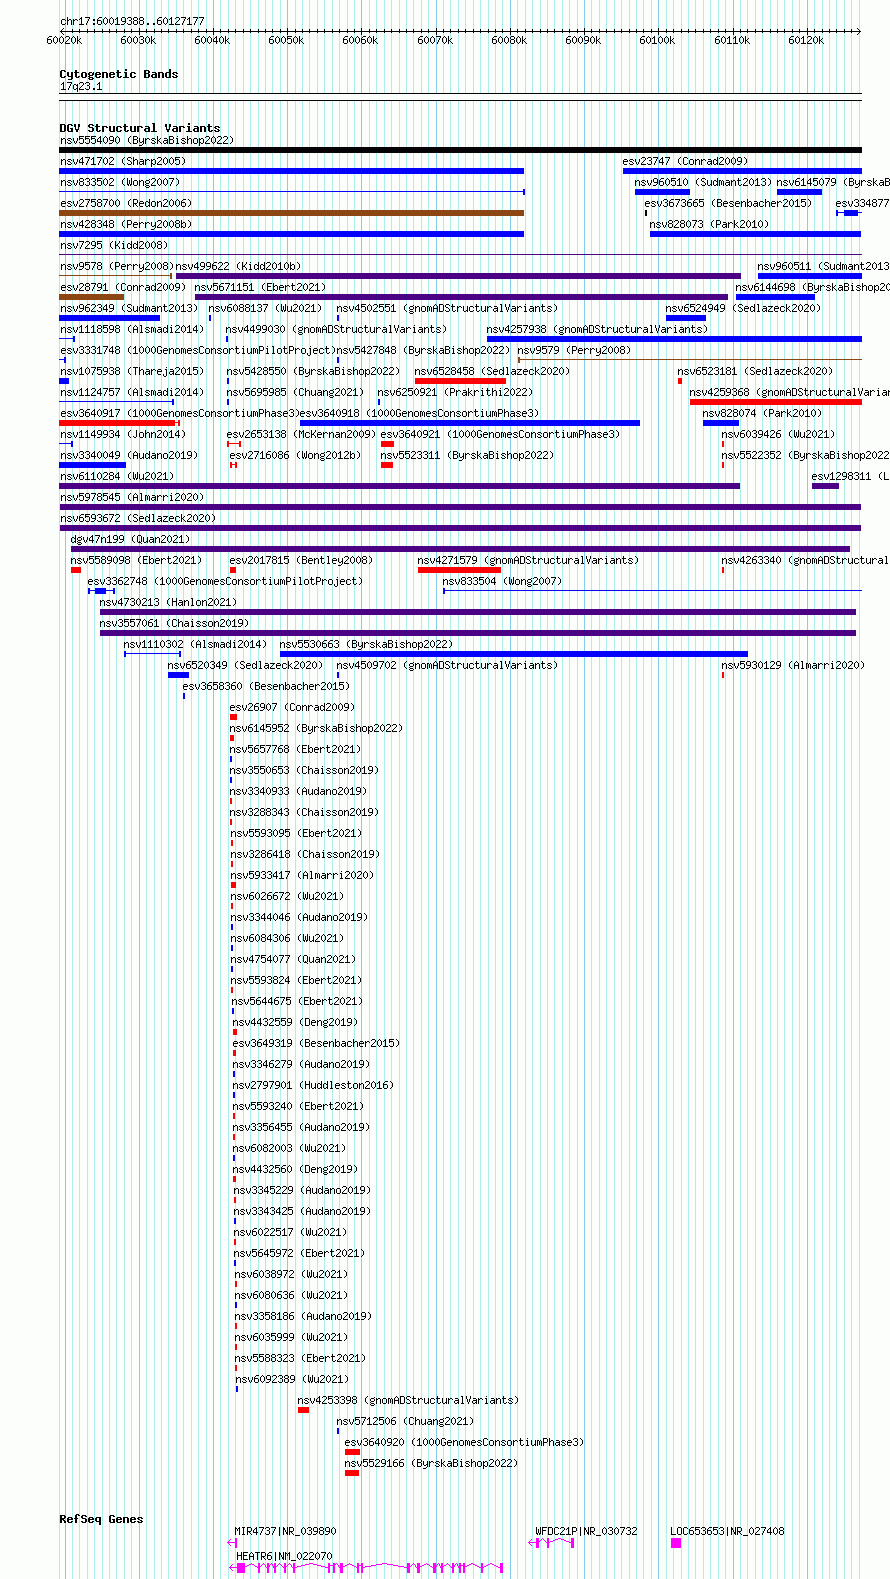Open nsv499622 (Kidd2010b) variant
Screen dimensions: 890x1579
coord(238,266)
